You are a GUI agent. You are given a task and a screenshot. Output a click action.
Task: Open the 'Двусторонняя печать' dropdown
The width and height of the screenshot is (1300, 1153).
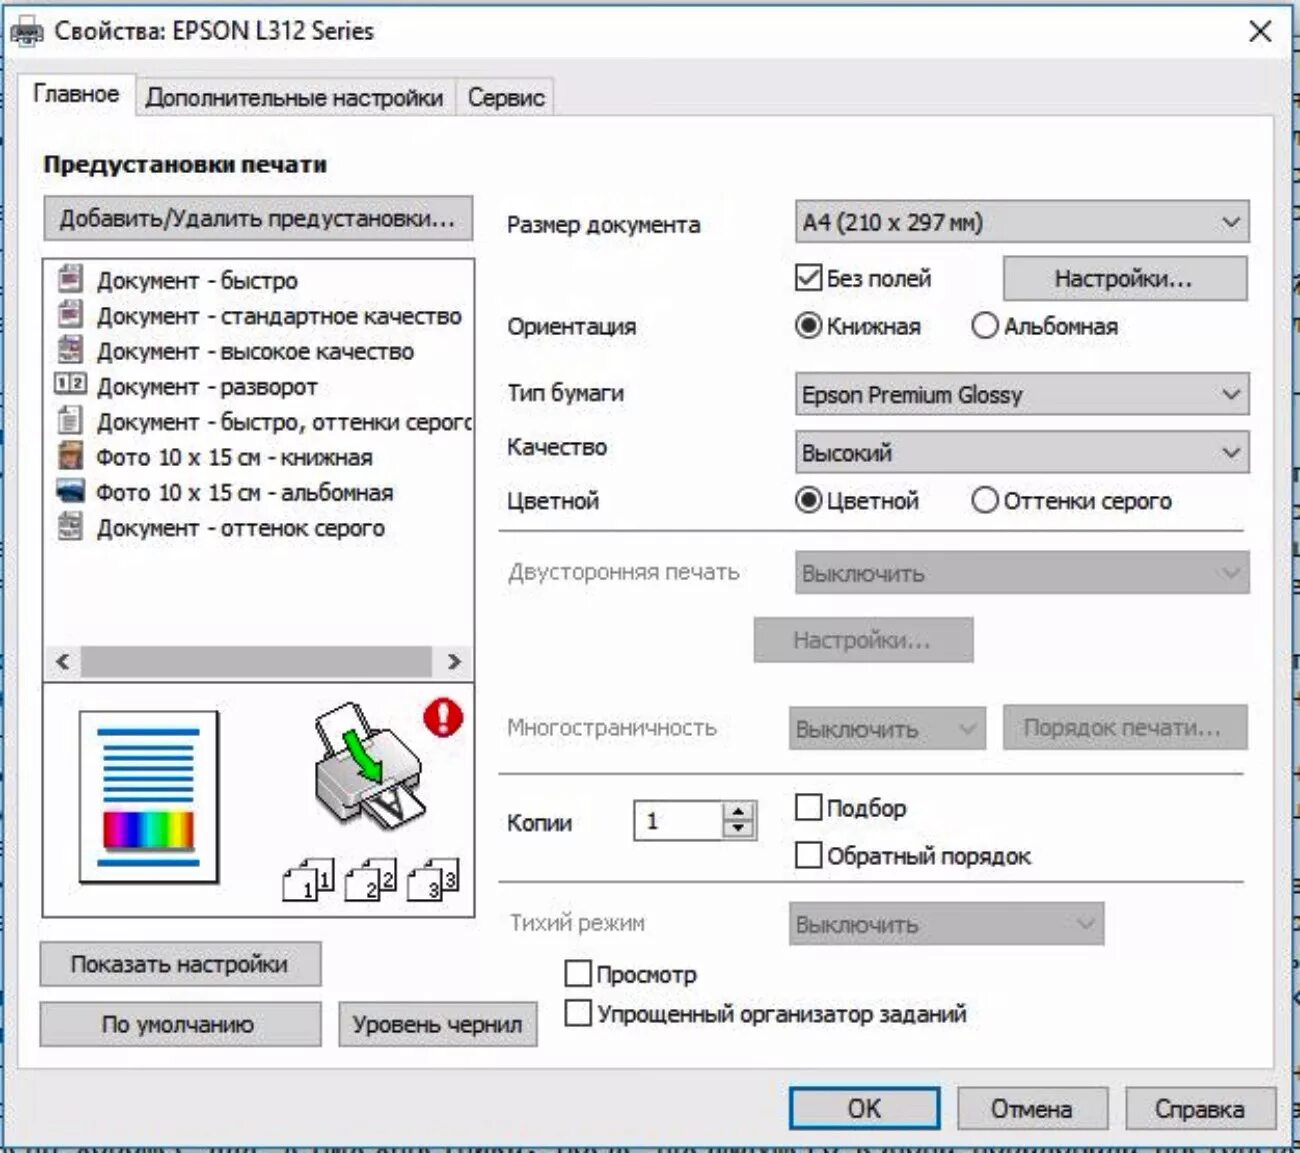pos(1022,573)
